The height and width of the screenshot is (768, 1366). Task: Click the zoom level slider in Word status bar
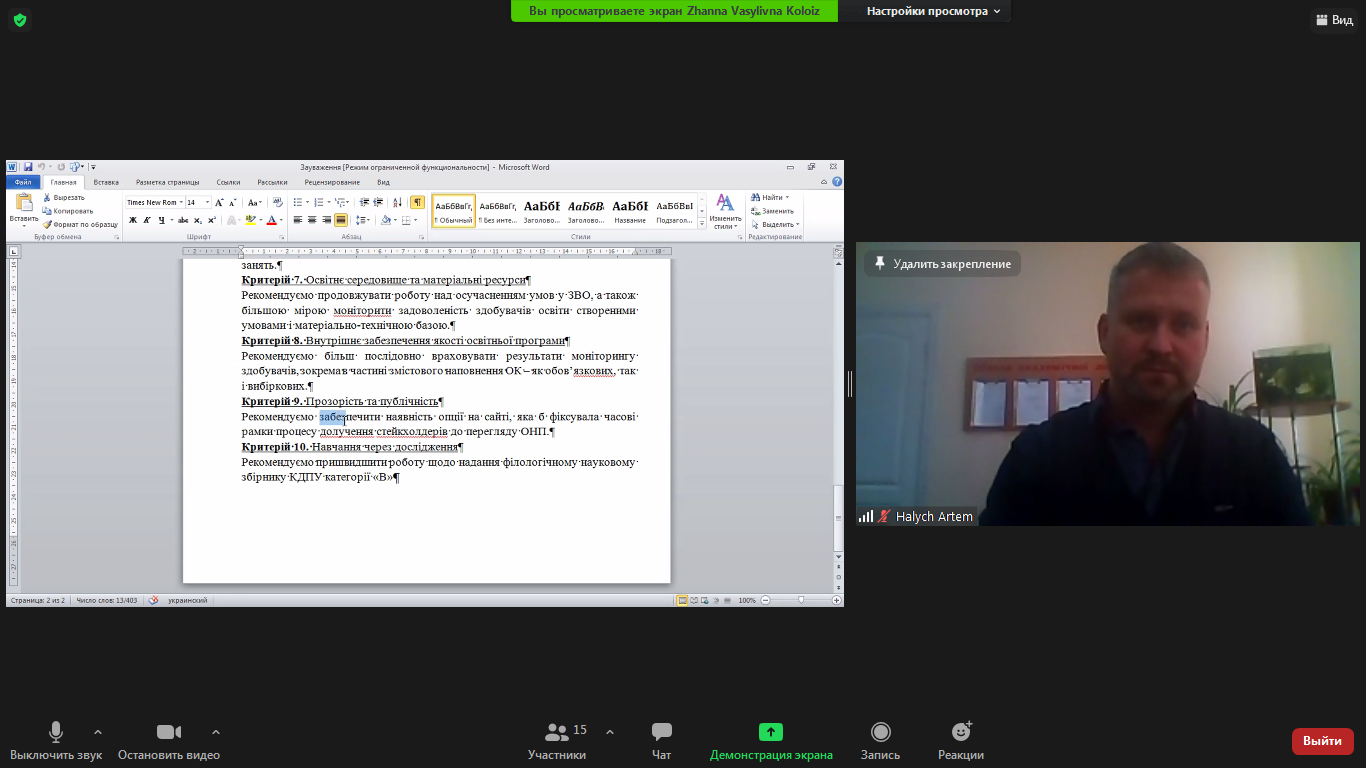801,600
